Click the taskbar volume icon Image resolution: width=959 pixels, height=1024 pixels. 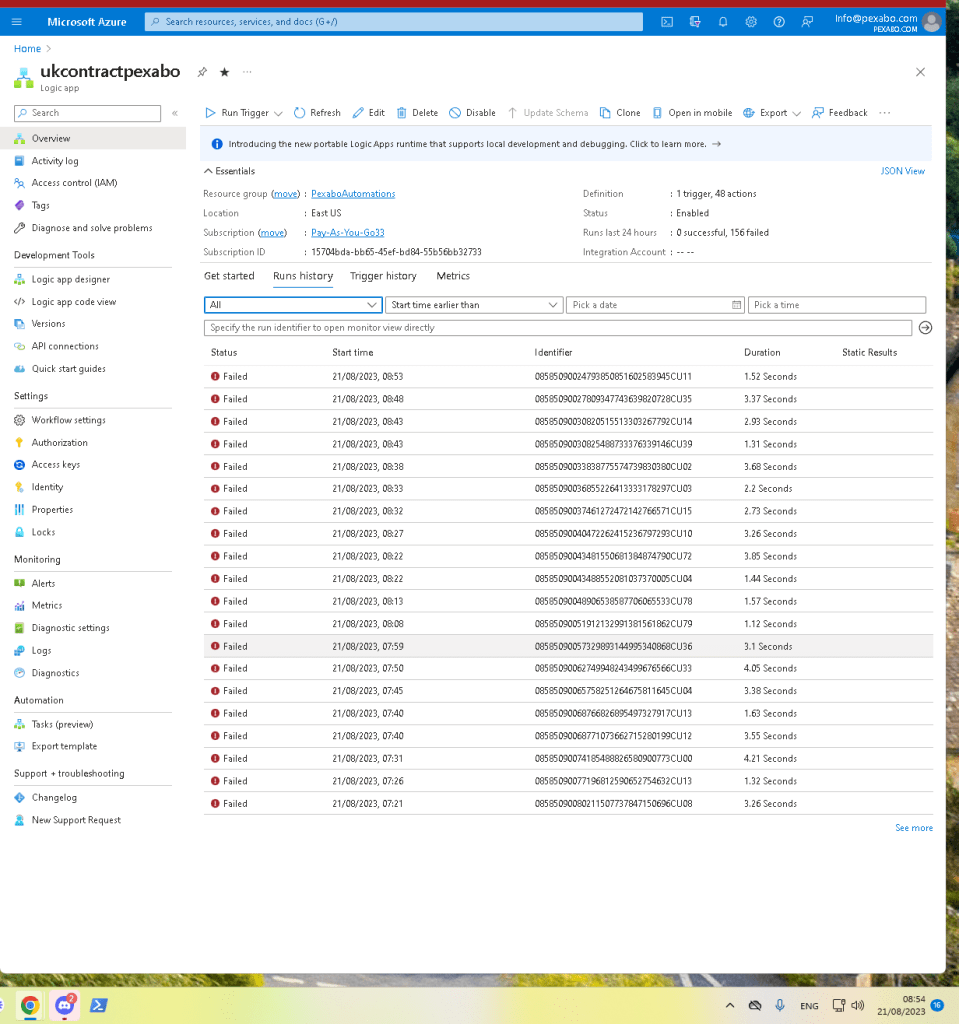(x=858, y=1005)
